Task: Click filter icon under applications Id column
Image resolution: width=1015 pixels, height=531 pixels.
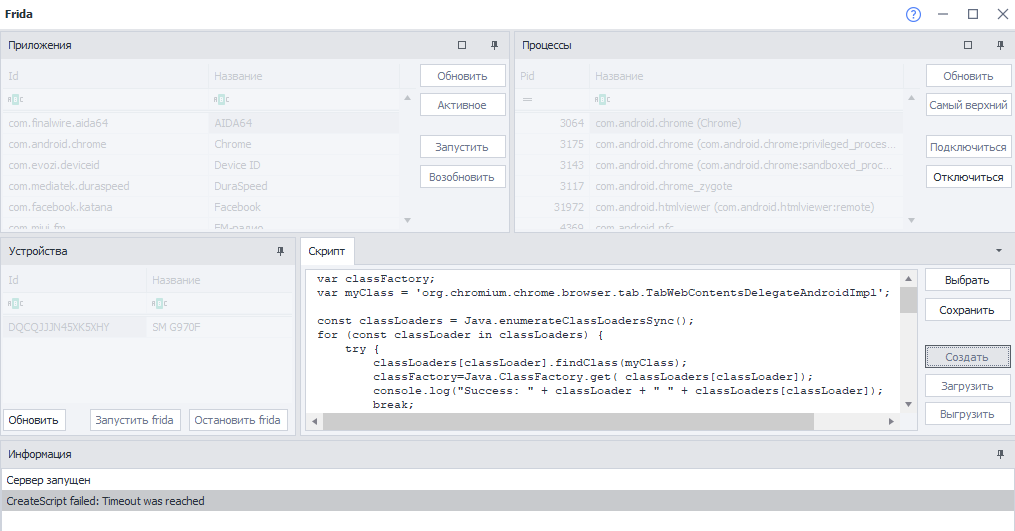Action: tap(16, 99)
